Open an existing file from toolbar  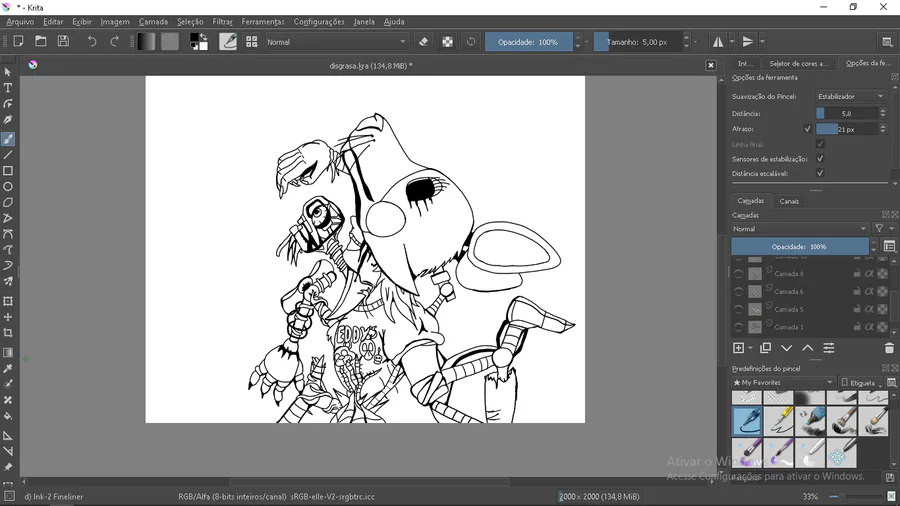[x=41, y=41]
